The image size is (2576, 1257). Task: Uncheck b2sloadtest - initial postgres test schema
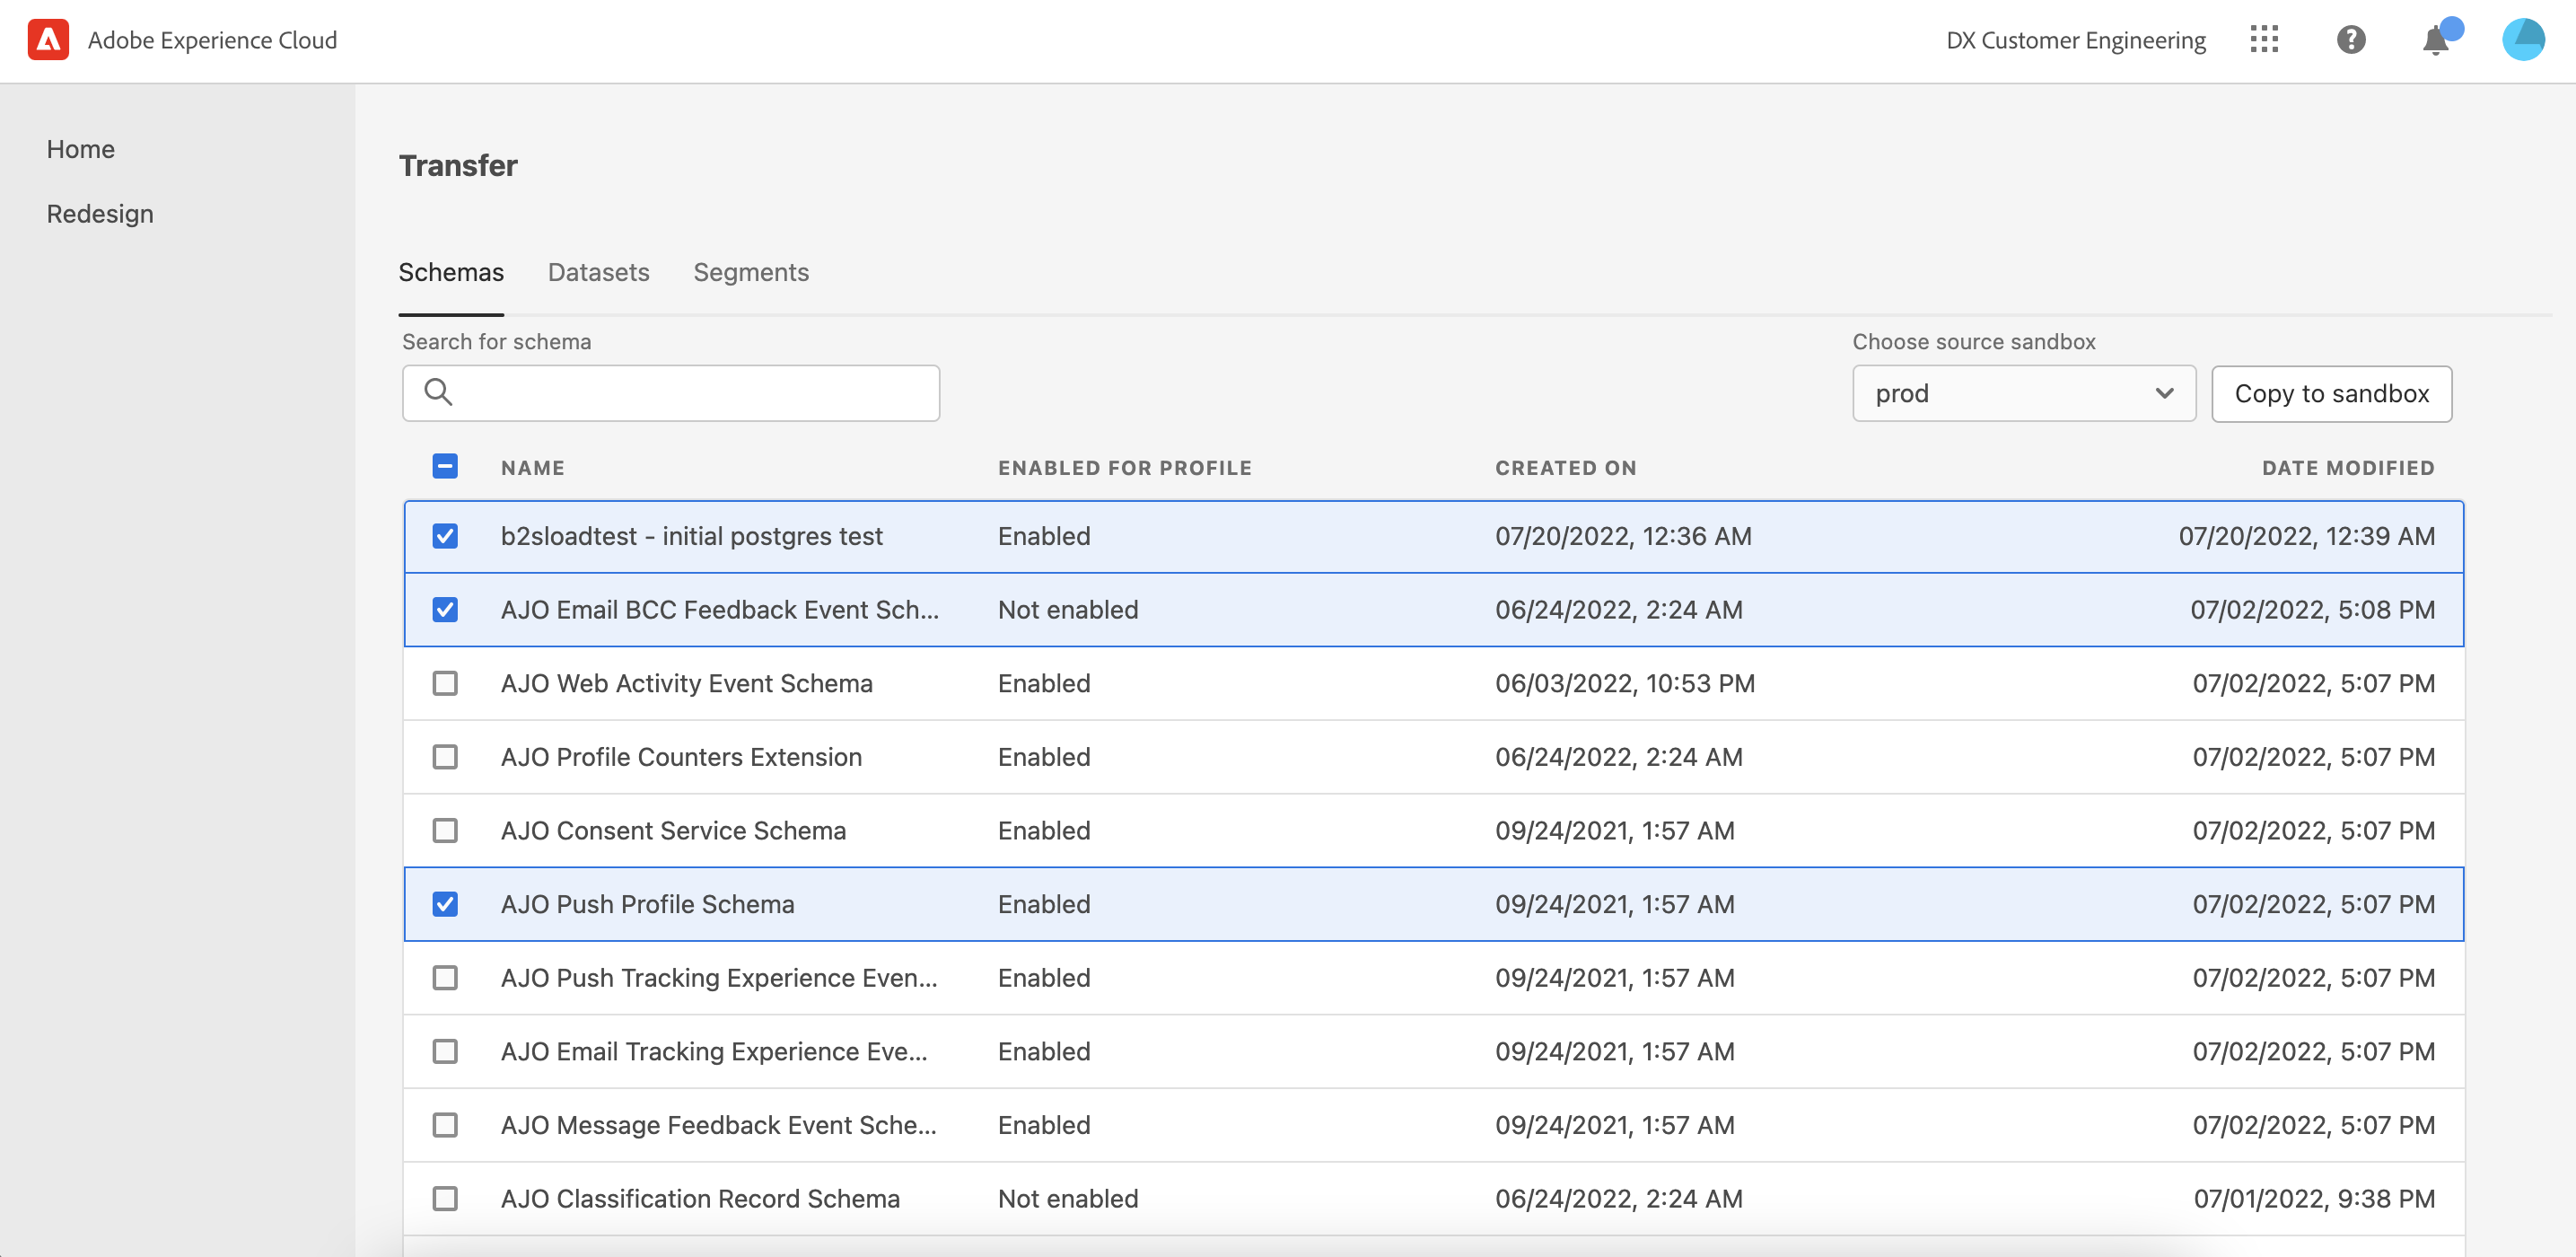445,536
